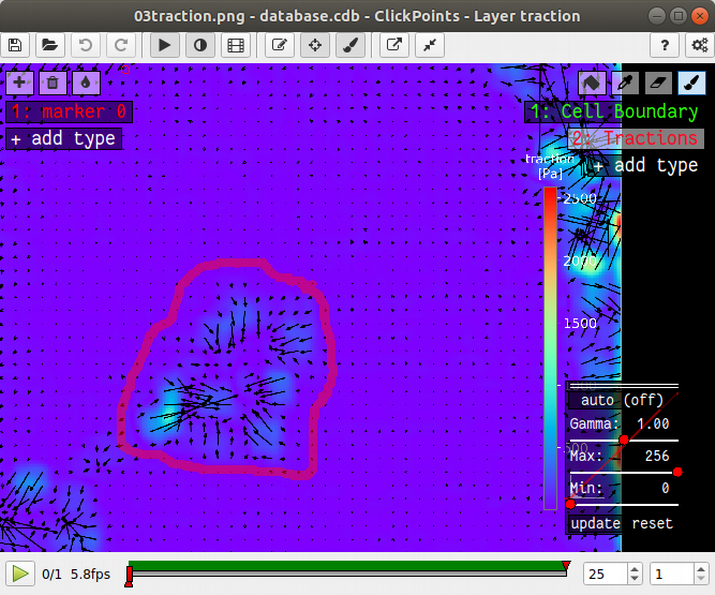Screen dimensions: 715x595
Task: Select the paint bucket mask tool
Action: (x=593, y=83)
